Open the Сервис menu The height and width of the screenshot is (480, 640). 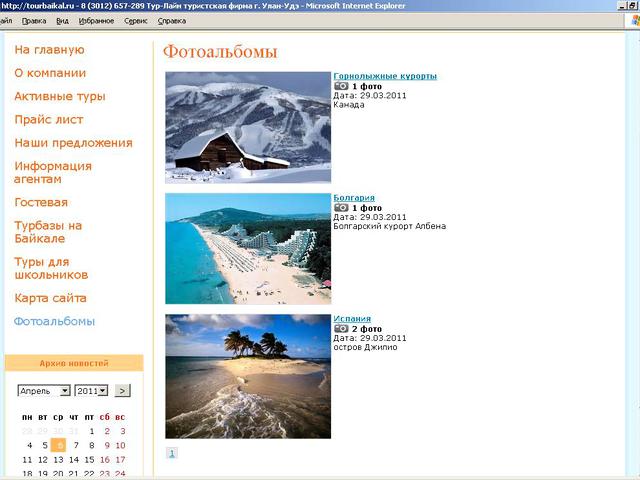(x=135, y=20)
